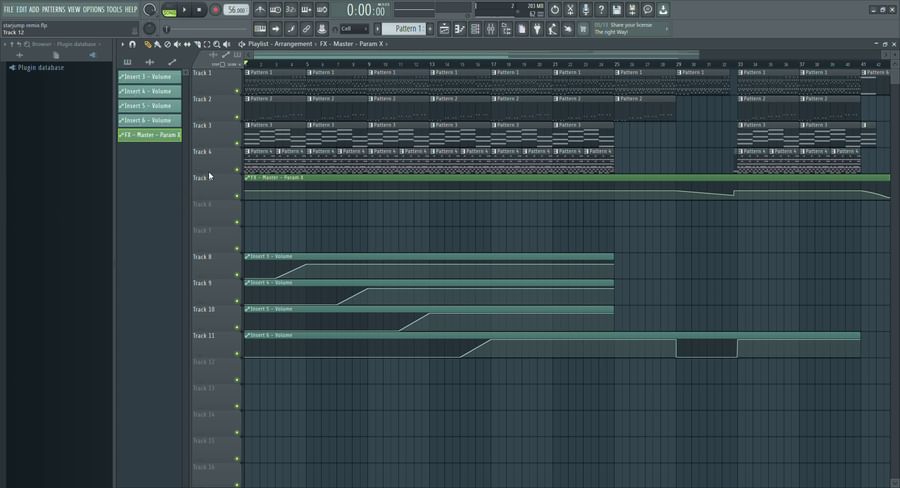The image size is (900, 488).
Task: Select FX - Master - Param X in picker
Action: tap(149, 135)
